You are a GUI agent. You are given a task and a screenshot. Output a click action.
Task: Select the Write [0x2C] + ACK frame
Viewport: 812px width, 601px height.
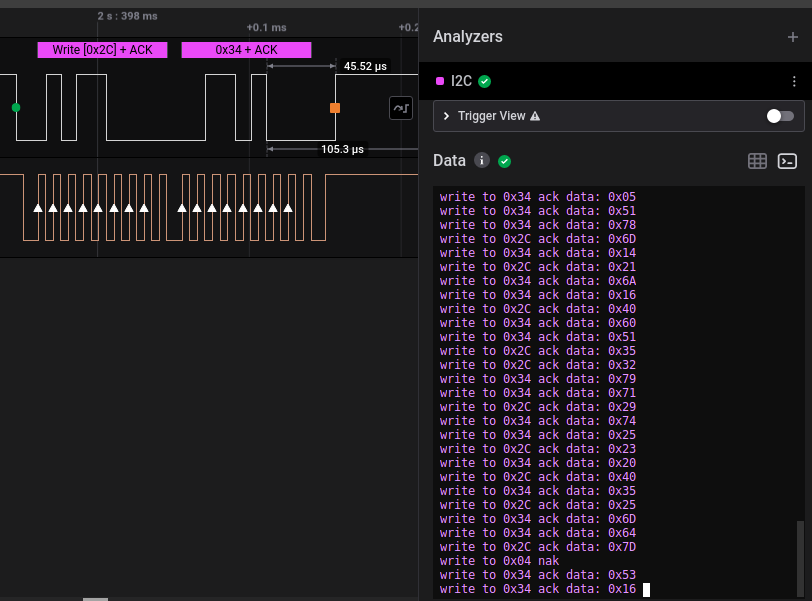(x=103, y=50)
